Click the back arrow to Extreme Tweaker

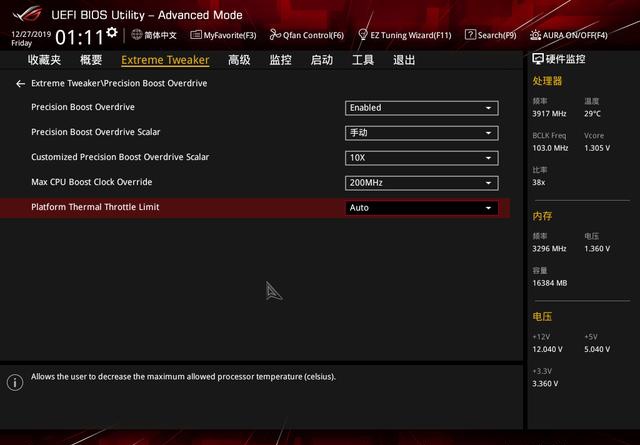(20, 84)
